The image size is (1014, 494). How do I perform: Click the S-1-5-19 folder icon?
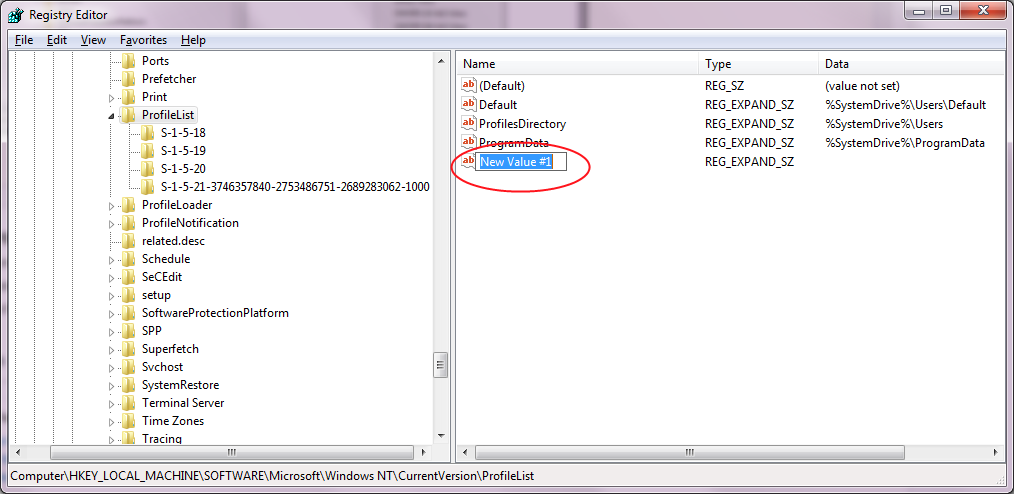tap(147, 151)
